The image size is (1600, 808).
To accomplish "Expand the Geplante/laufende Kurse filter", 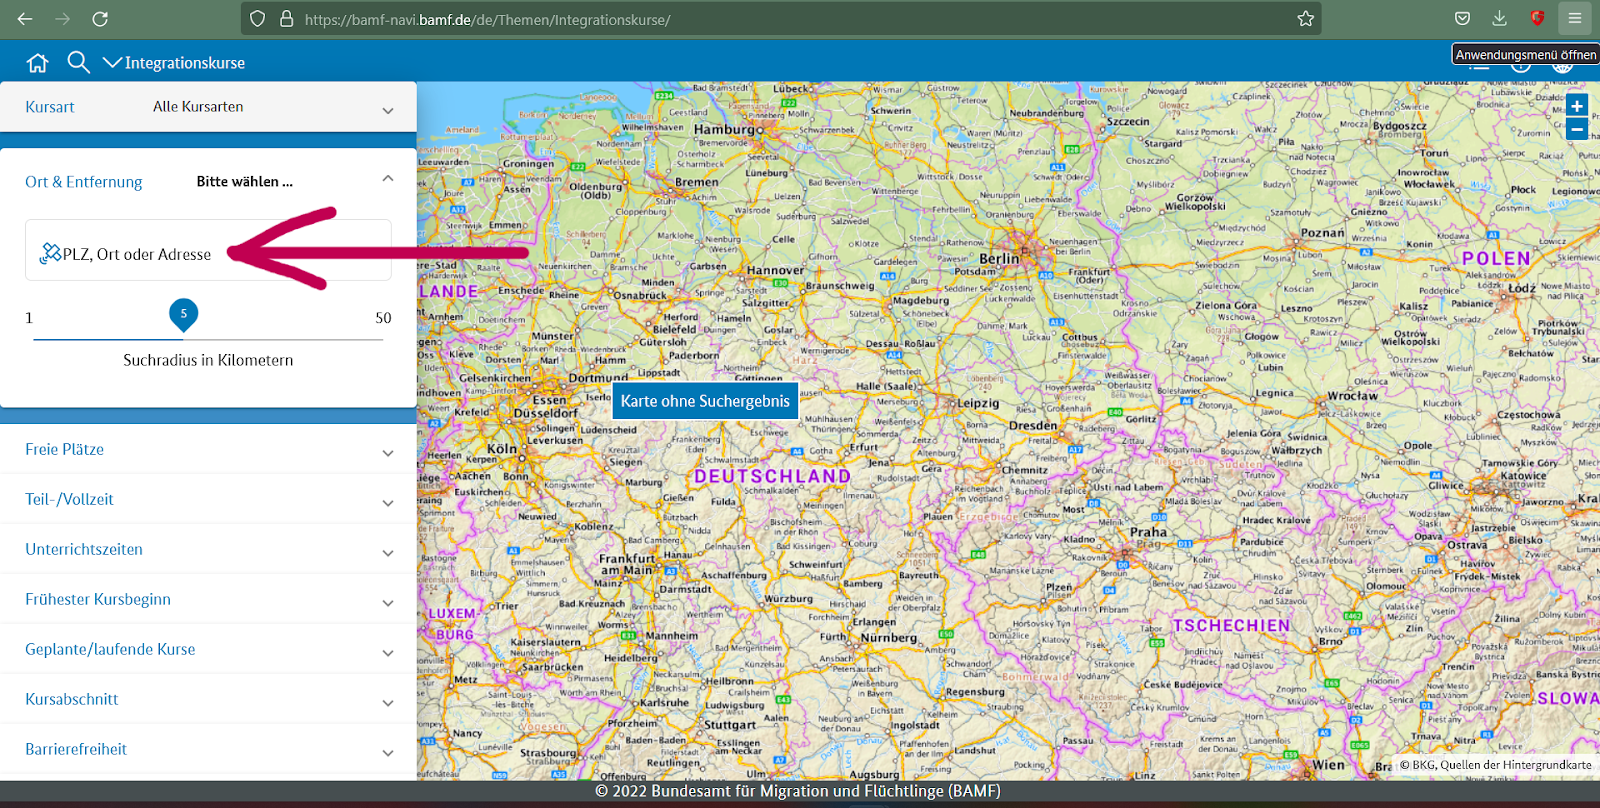I will tap(208, 650).
